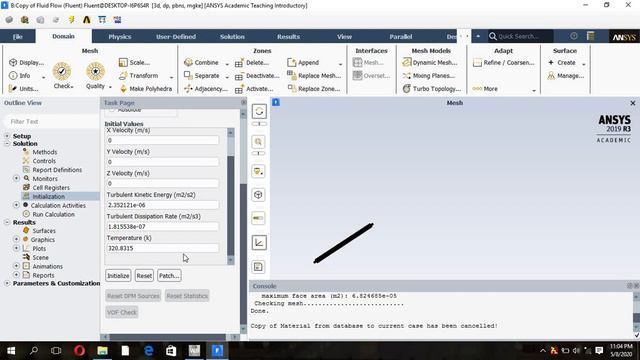Click Delete zones button
The image size is (640, 360).
[252, 63]
